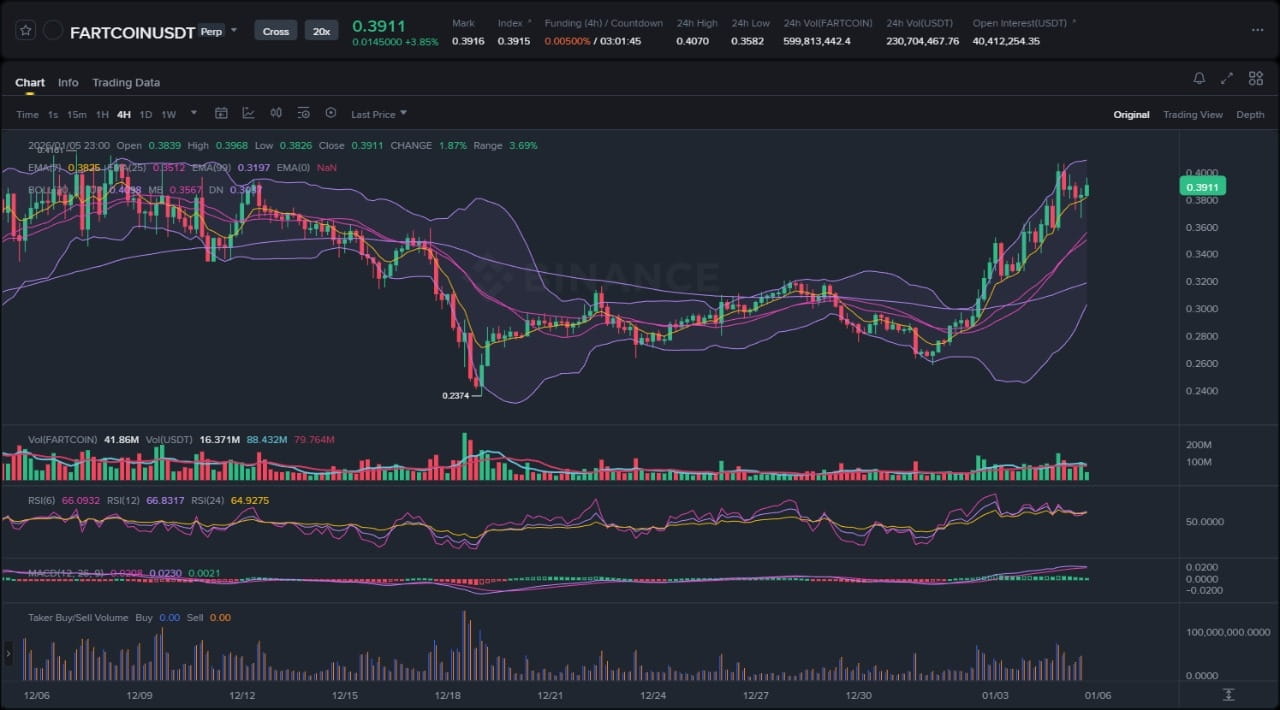Expand the FARTCOINUSDT pair selector arrow
1280x710 pixels.
(234, 31)
